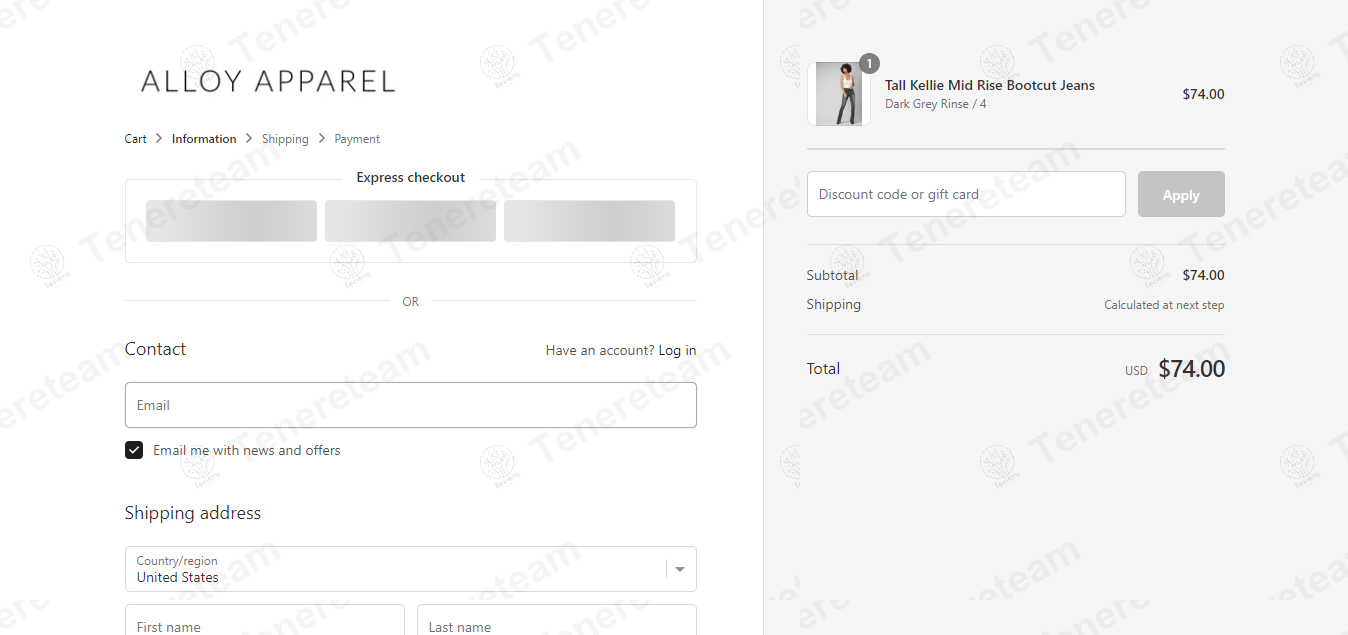Click the large USD $74.00 total amount
Image resolution: width=1348 pixels, height=635 pixels.
[1191, 369]
